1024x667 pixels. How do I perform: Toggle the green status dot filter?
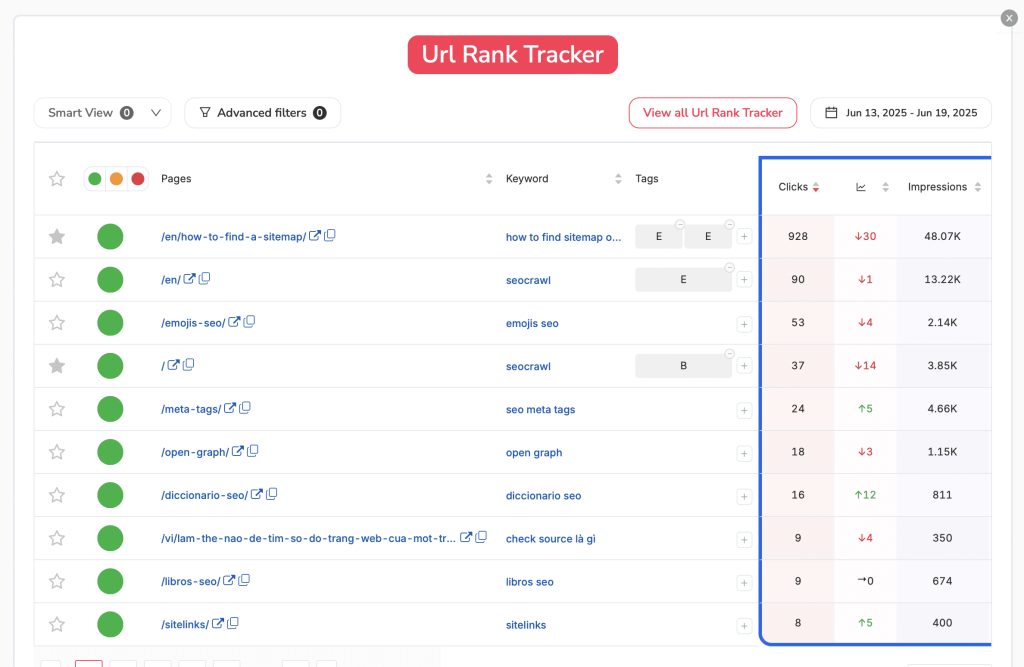pyautogui.click(x=94, y=178)
